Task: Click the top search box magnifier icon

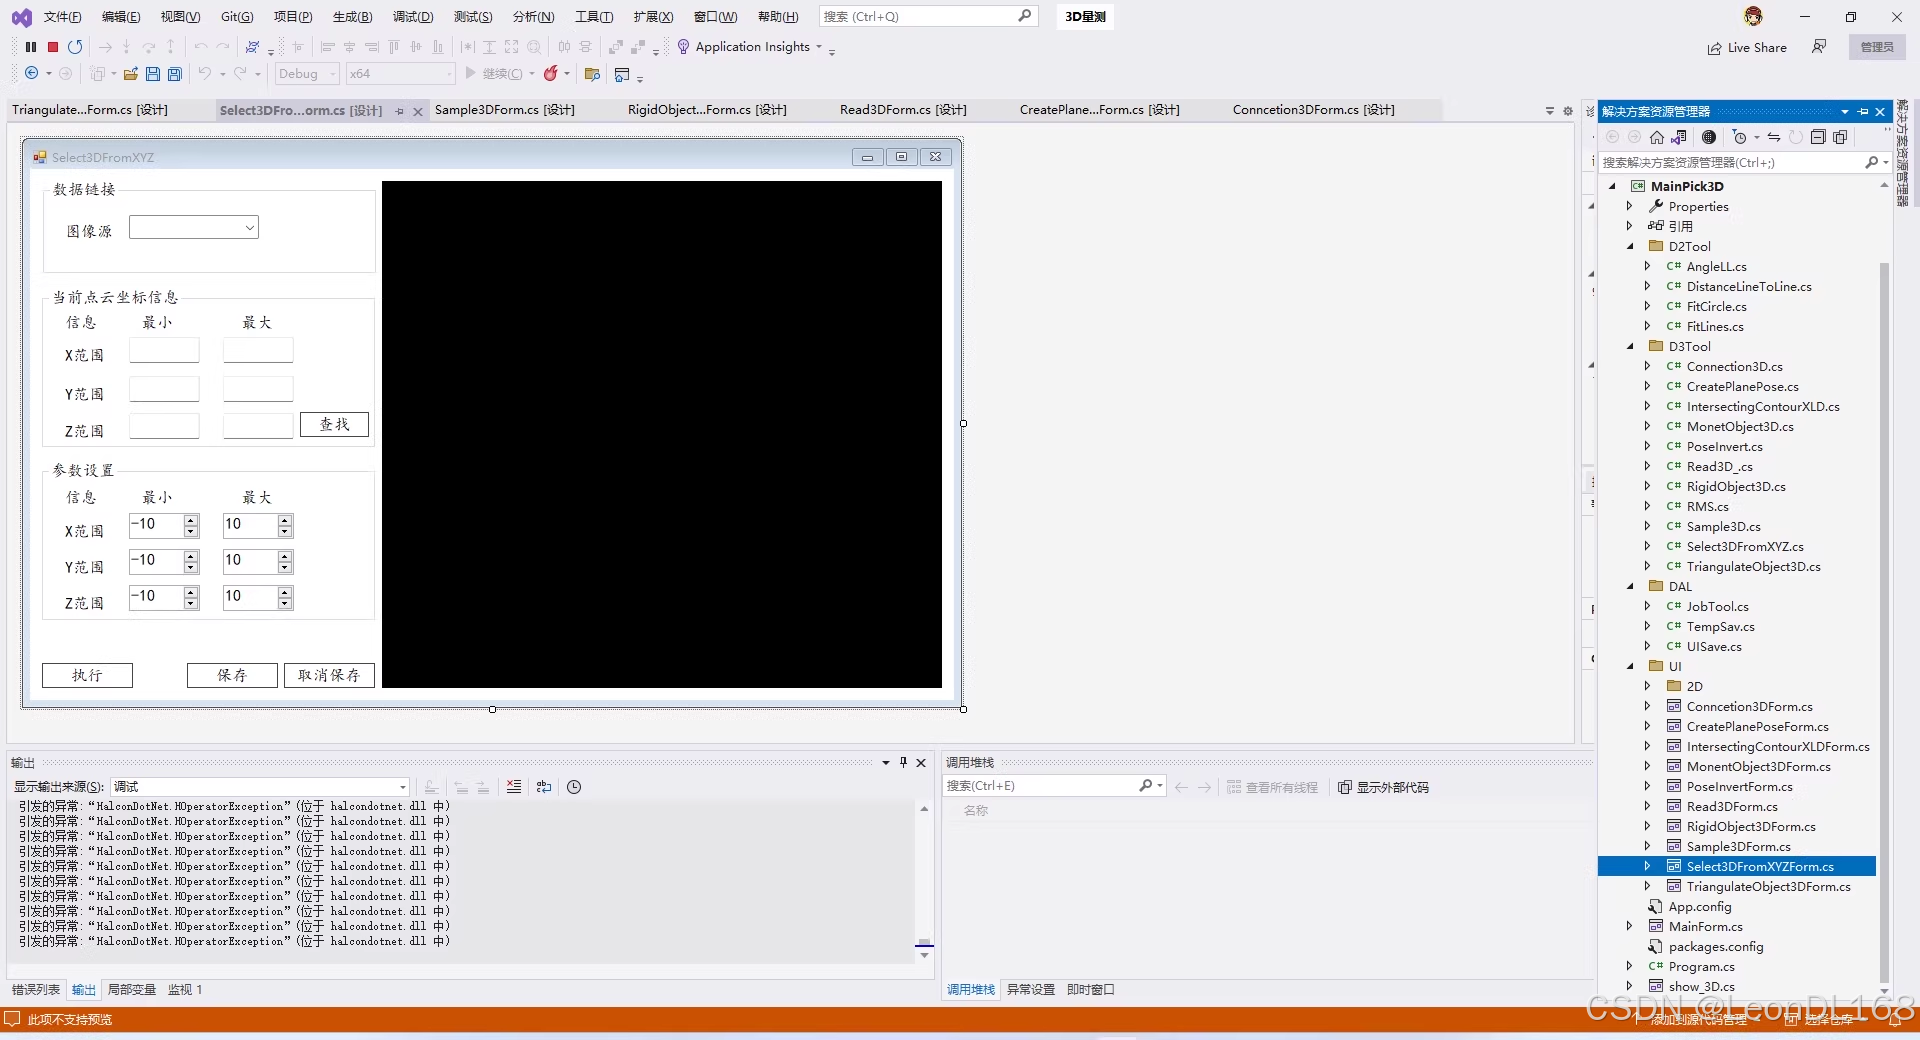Action: click(1025, 16)
